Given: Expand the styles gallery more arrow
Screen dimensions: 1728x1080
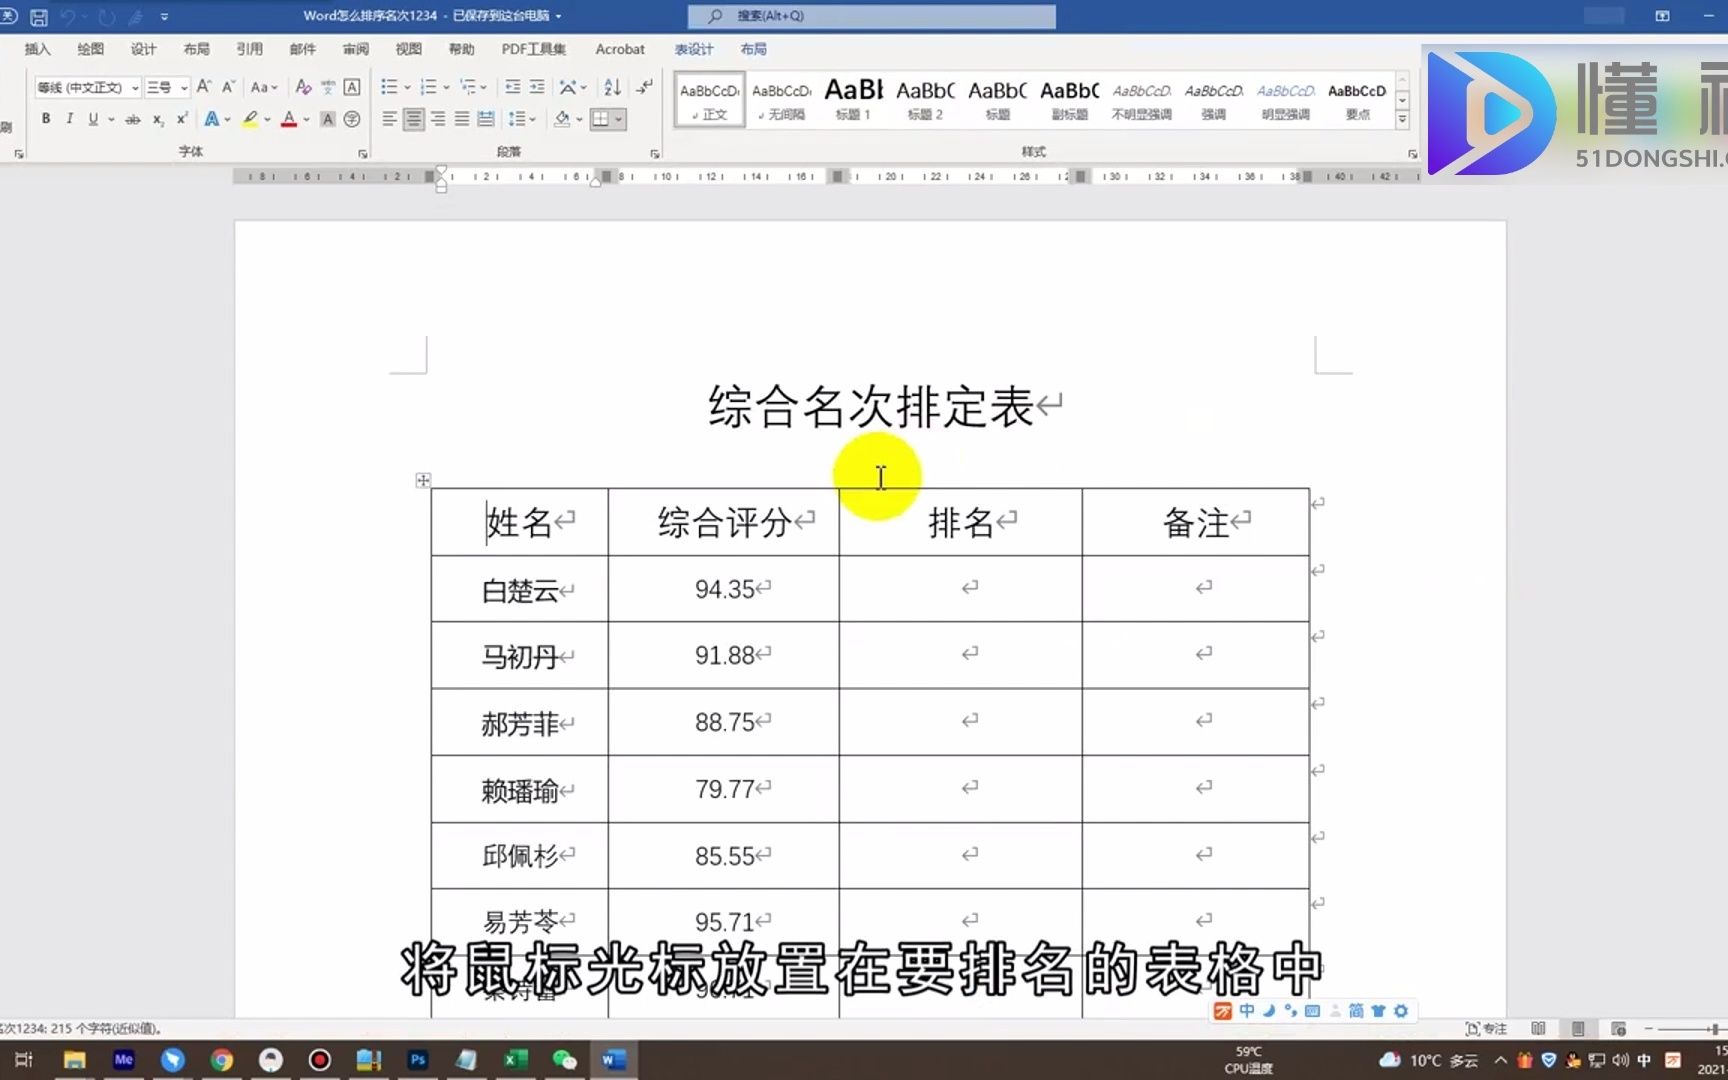Looking at the screenshot, I should 1402,119.
